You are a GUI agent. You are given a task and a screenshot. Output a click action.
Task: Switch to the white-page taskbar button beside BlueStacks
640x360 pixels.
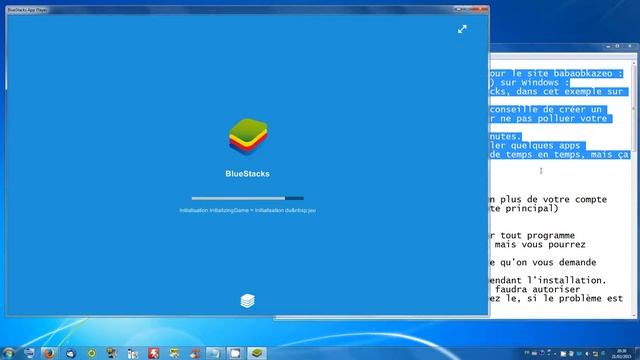[x=235, y=353]
